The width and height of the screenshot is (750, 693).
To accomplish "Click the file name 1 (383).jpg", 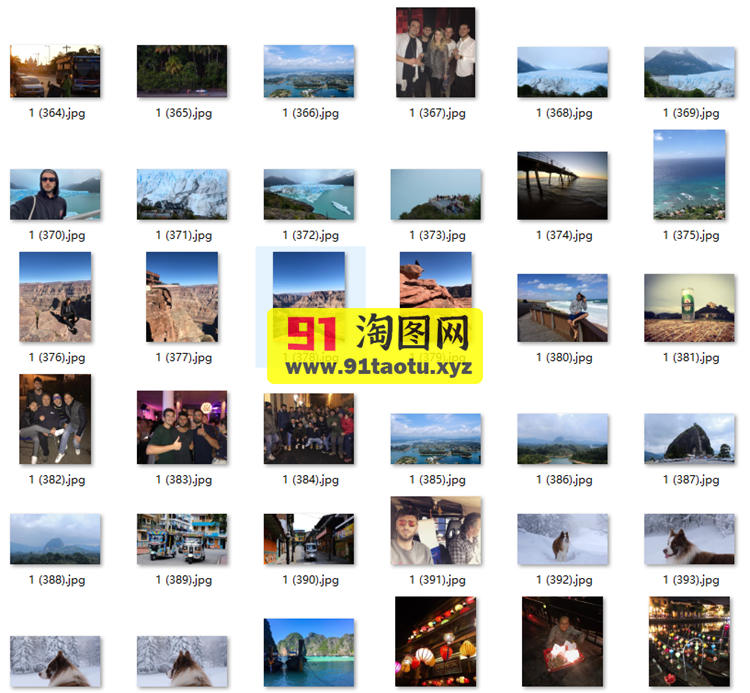I will coord(184,480).
